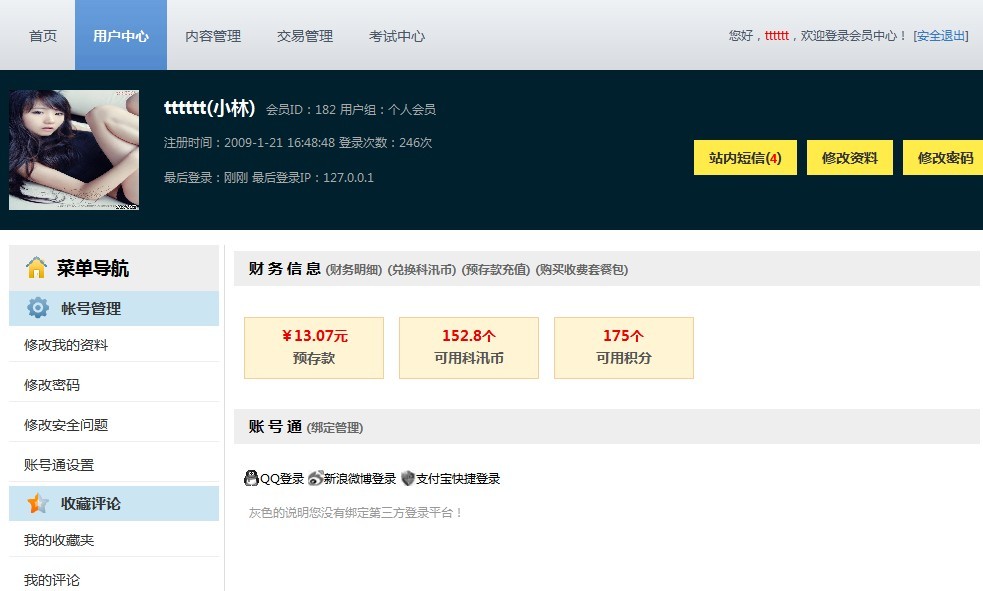Open the 考试中心 tab
Image resolution: width=983 pixels, height=591 pixels.
398,34
